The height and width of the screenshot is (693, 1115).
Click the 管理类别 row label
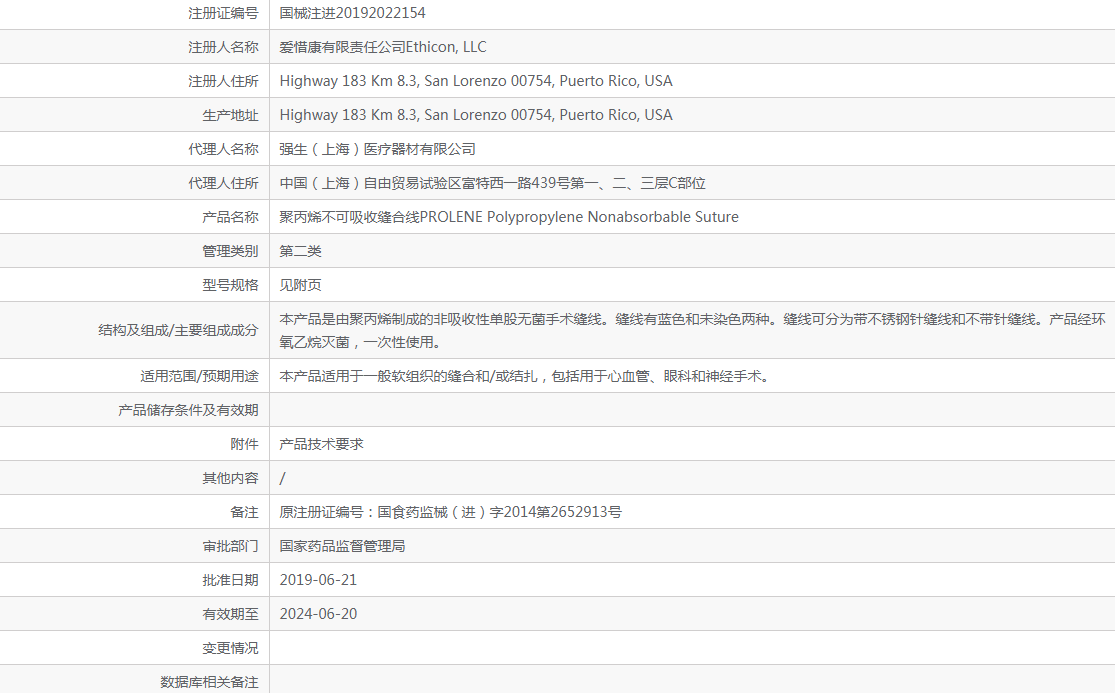pos(230,252)
